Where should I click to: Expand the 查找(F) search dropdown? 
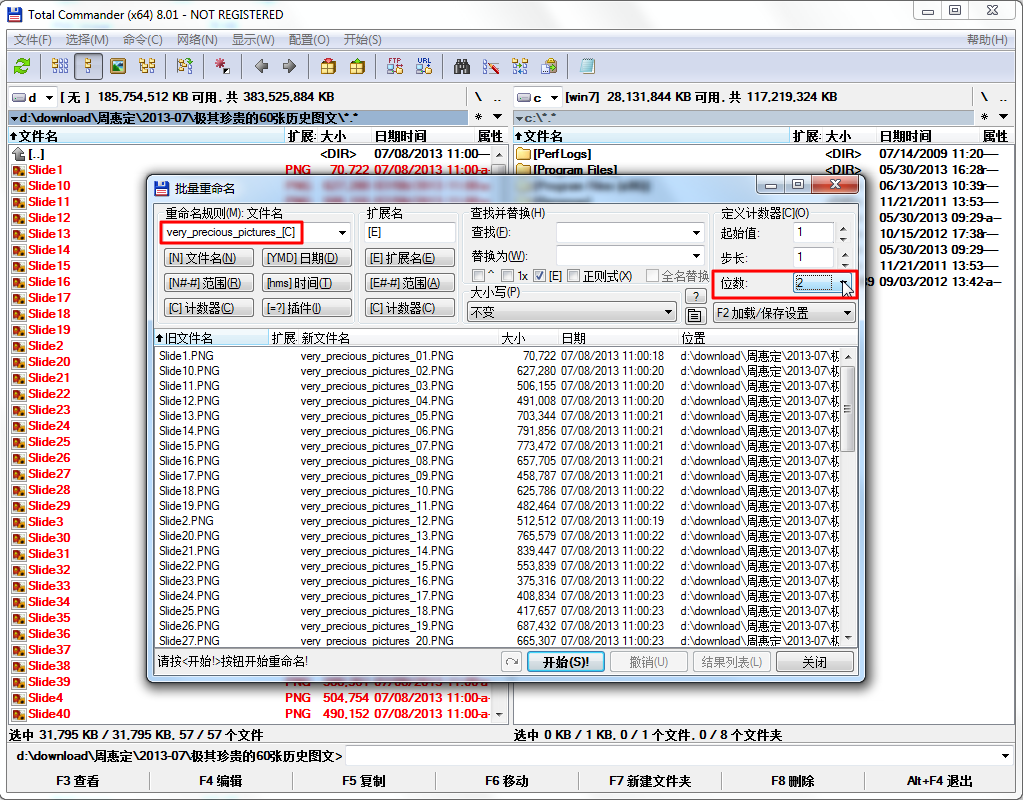coord(696,233)
